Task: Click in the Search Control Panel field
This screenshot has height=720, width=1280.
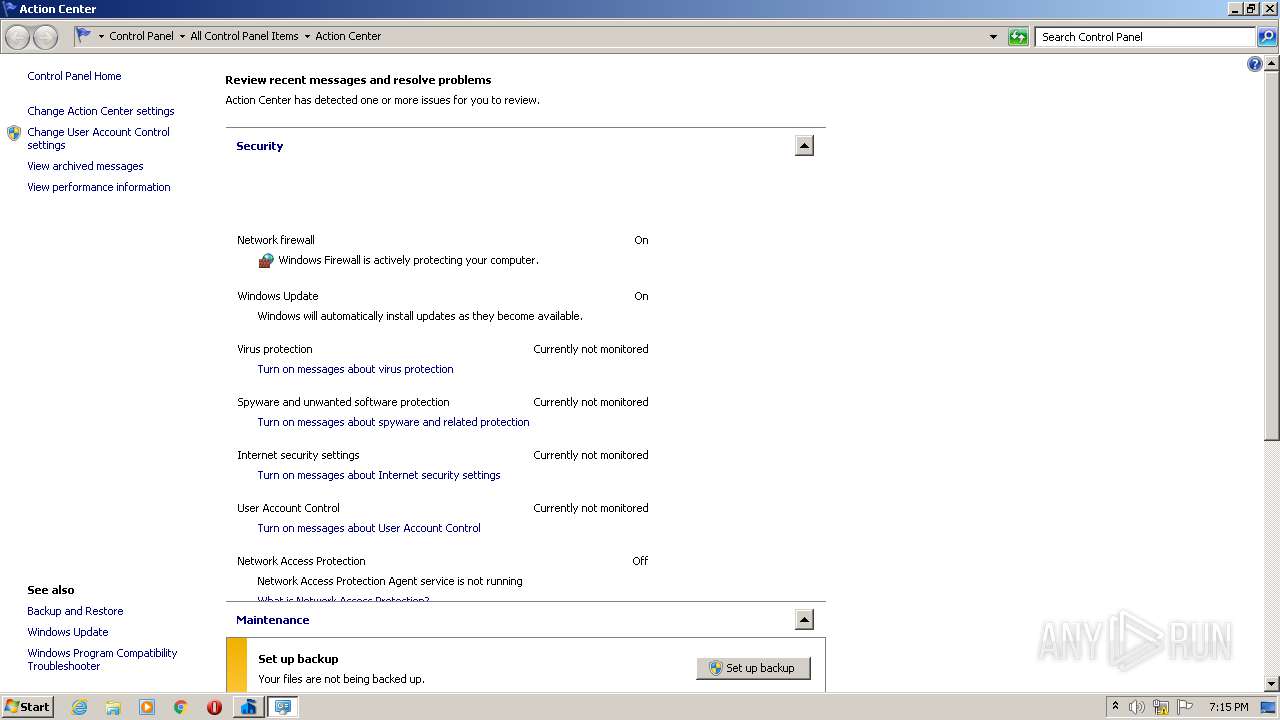Action: click(x=1145, y=37)
